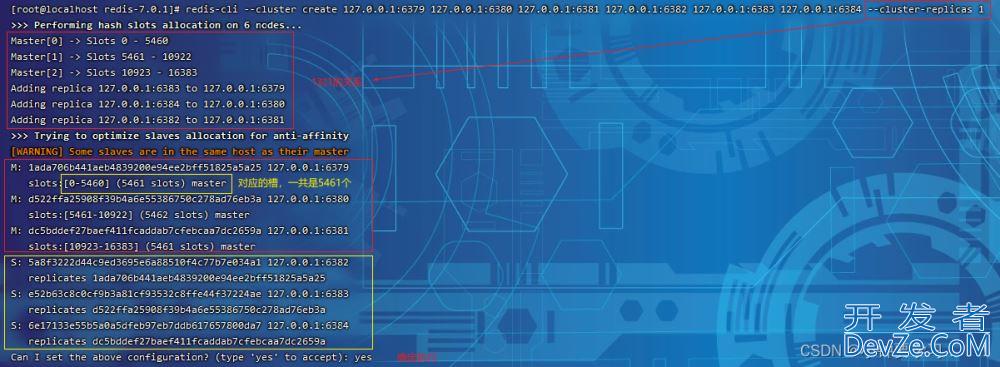This screenshot has height=367, width=1000.
Task: Click the "[WARNING] Some slaves are in the same host" line
Action: [180, 152]
